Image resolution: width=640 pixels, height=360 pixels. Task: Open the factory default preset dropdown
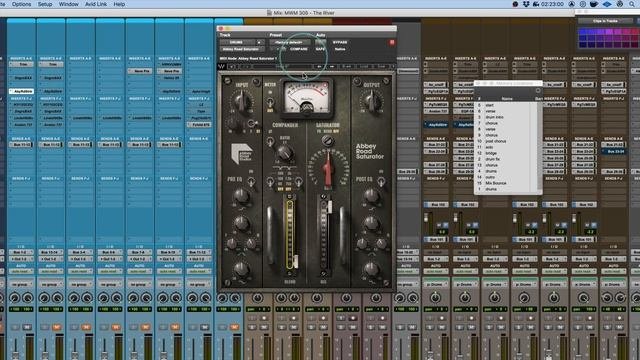tap(289, 42)
